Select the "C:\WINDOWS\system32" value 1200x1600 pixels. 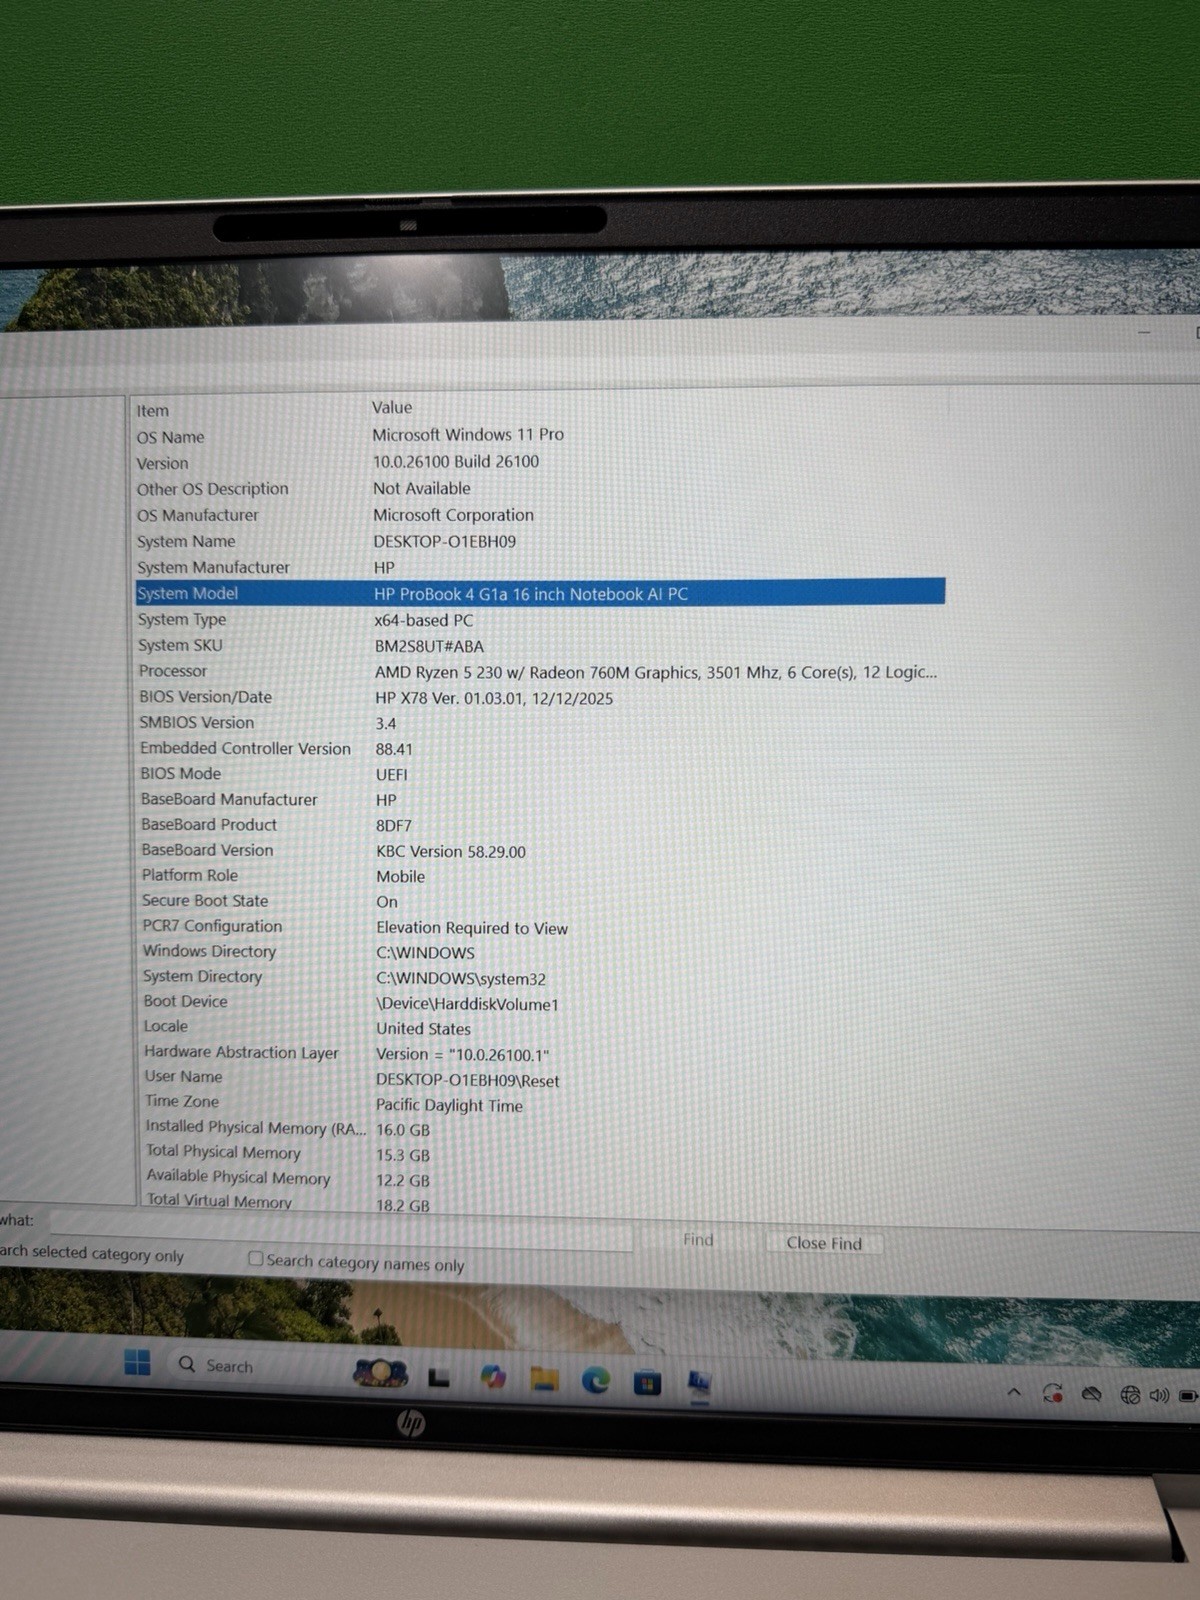(x=461, y=979)
